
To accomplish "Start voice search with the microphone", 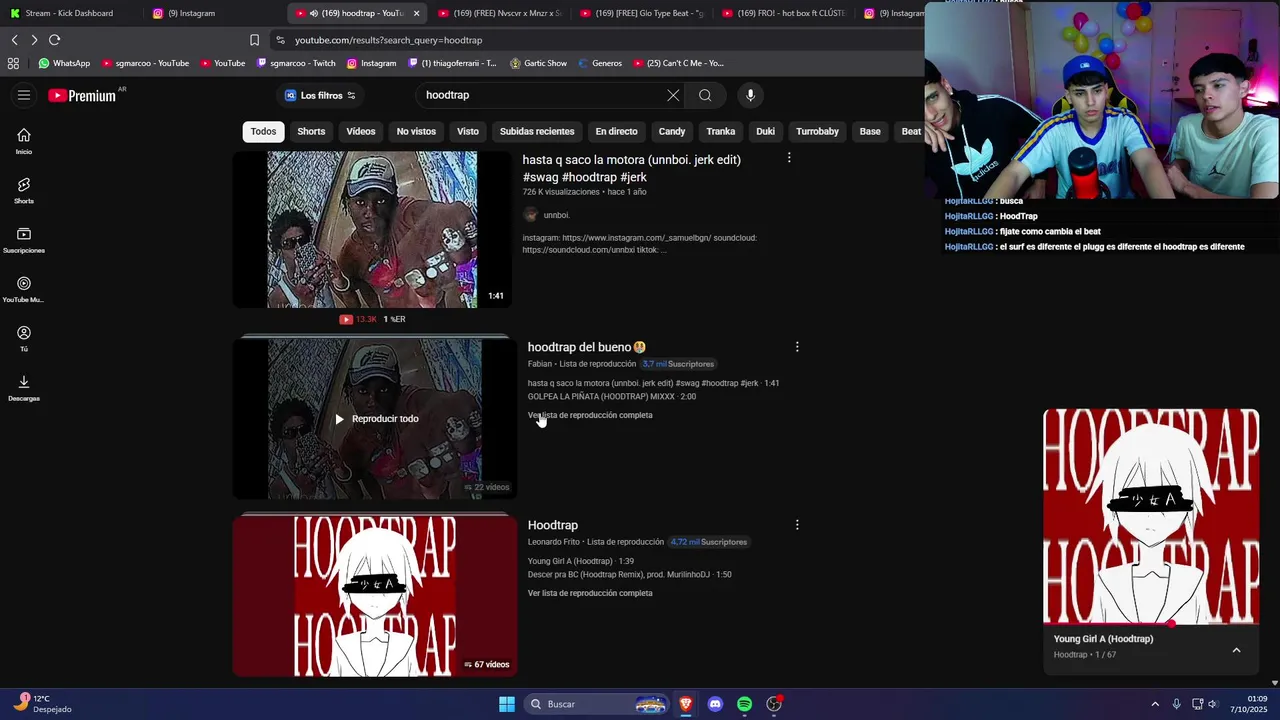I will click(750, 95).
